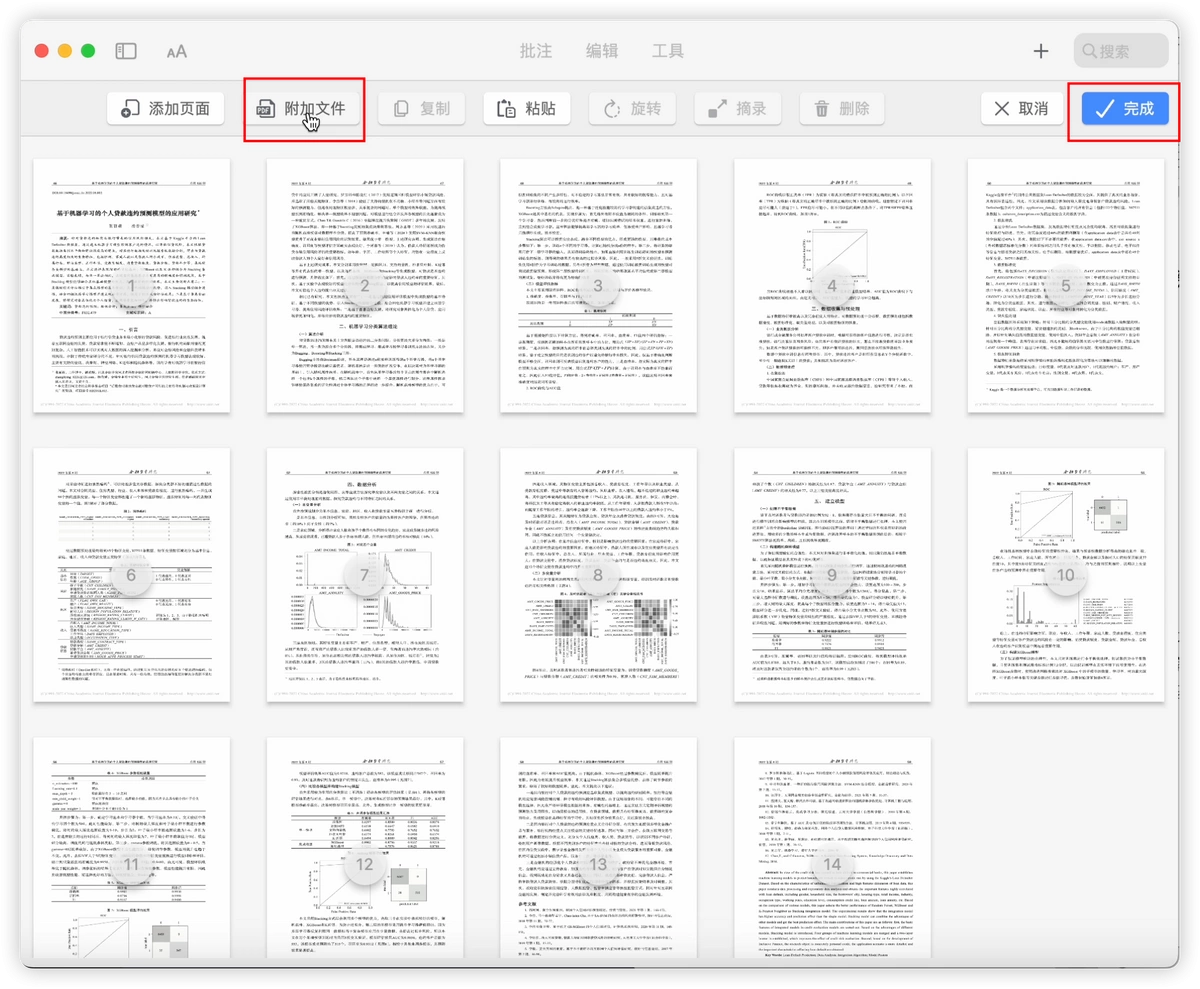
Task: Open the 工具 tools tab
Action: click(x=668, y=51)
